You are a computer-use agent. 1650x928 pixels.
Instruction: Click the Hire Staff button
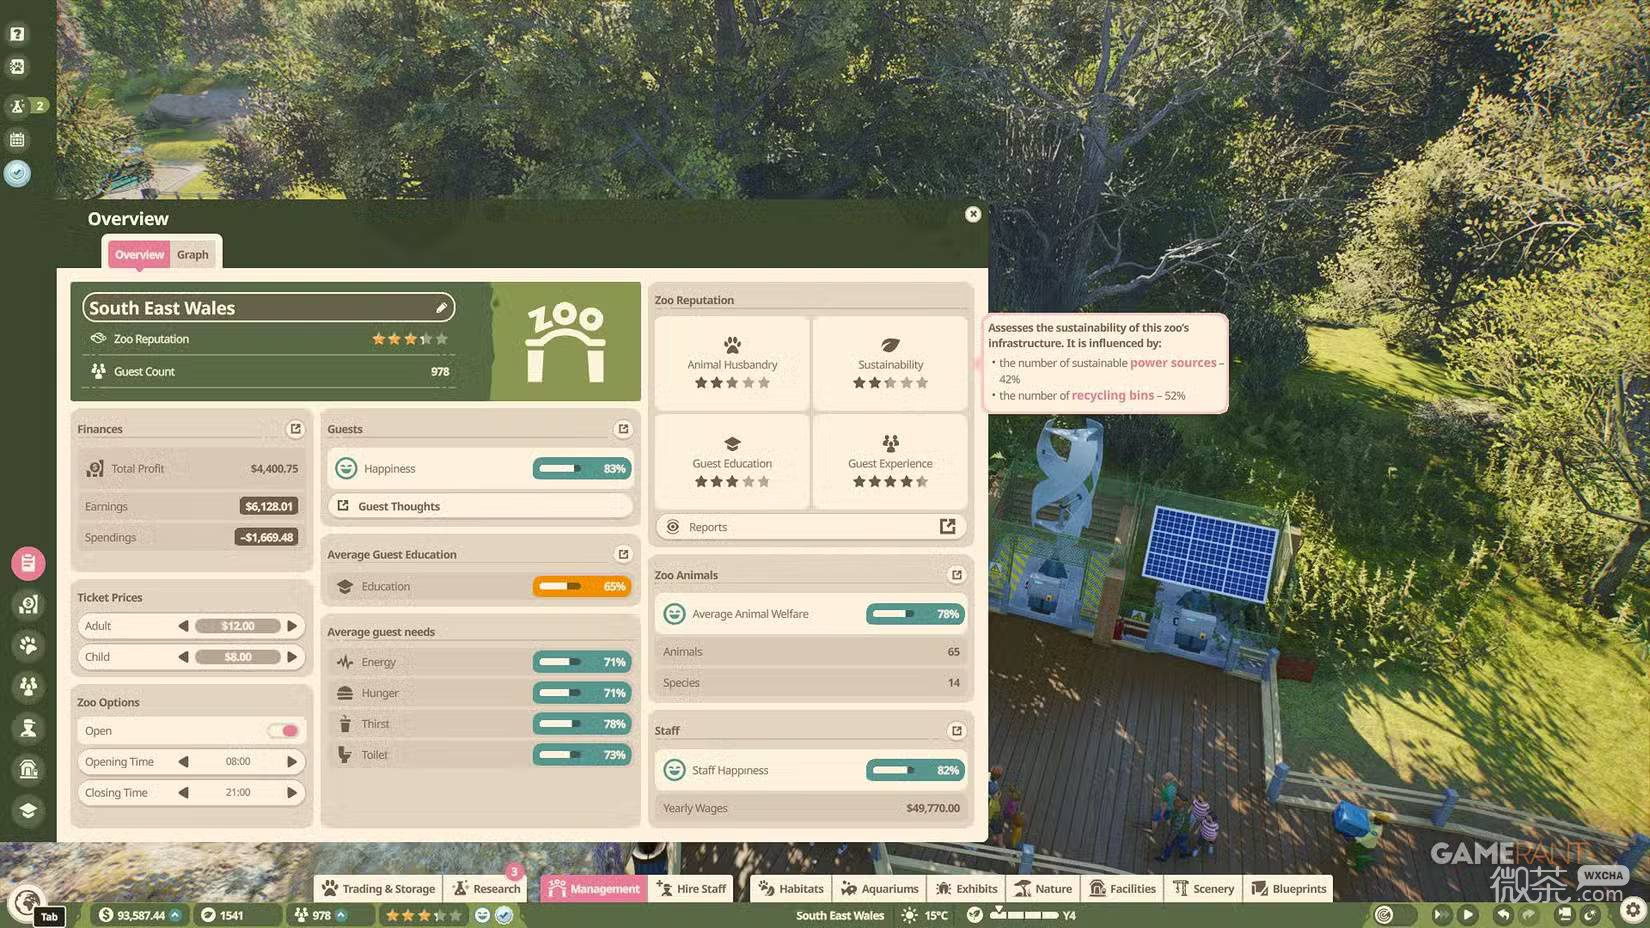click(692, 888)
